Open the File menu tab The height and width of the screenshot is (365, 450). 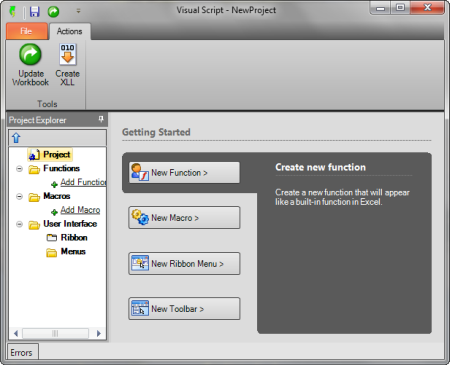point(27,31)
